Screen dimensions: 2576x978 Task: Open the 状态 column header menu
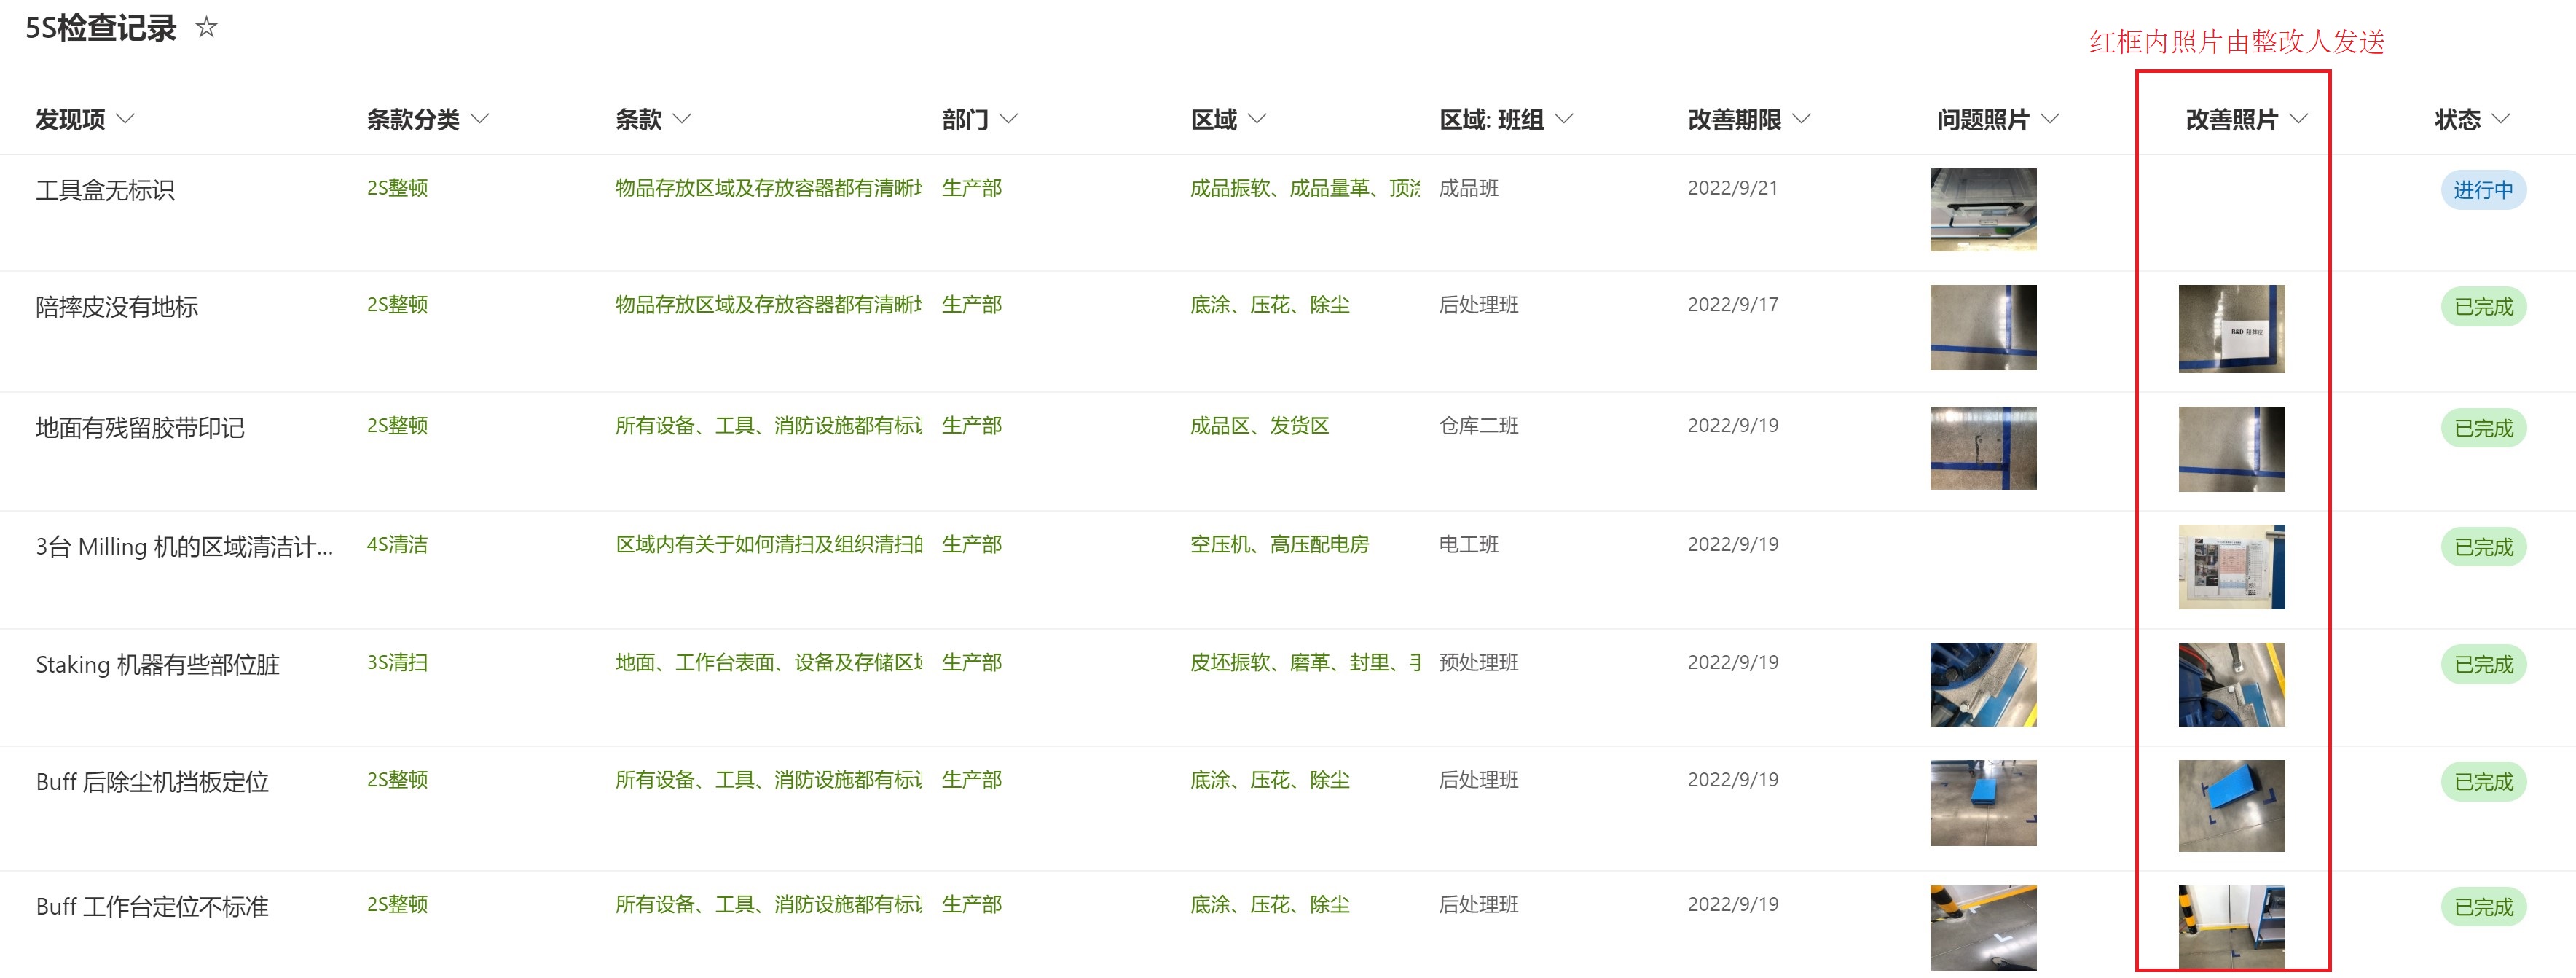[2500, 119]
